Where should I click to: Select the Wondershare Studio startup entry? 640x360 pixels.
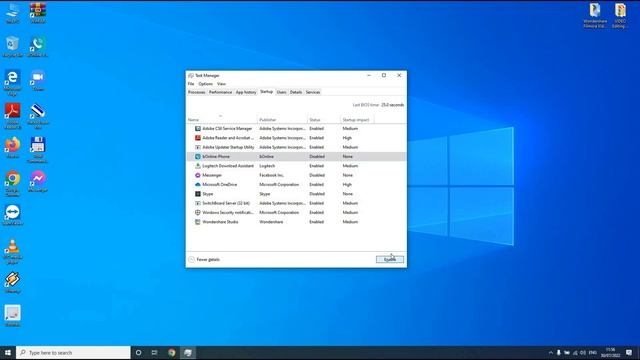296,222
